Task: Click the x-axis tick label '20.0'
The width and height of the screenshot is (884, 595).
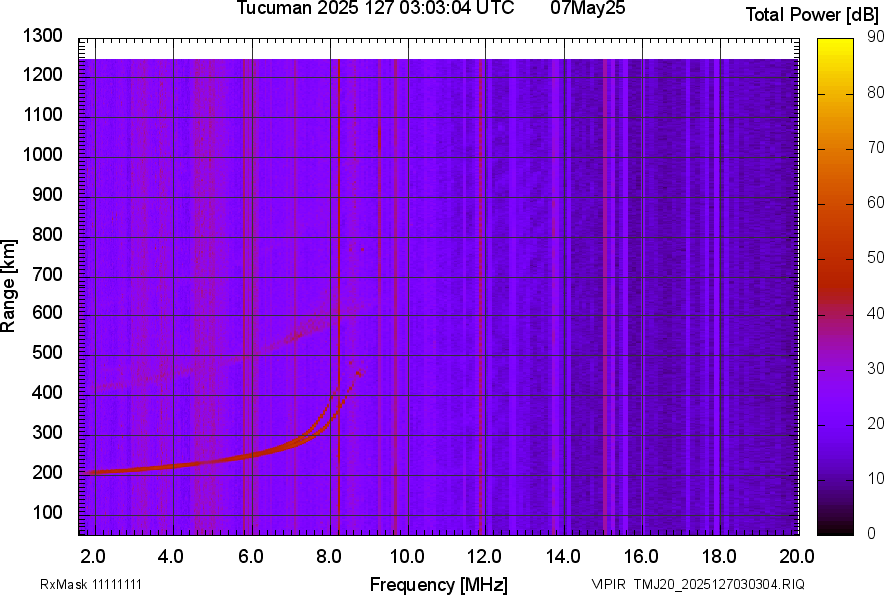Action: click(797, 557)
